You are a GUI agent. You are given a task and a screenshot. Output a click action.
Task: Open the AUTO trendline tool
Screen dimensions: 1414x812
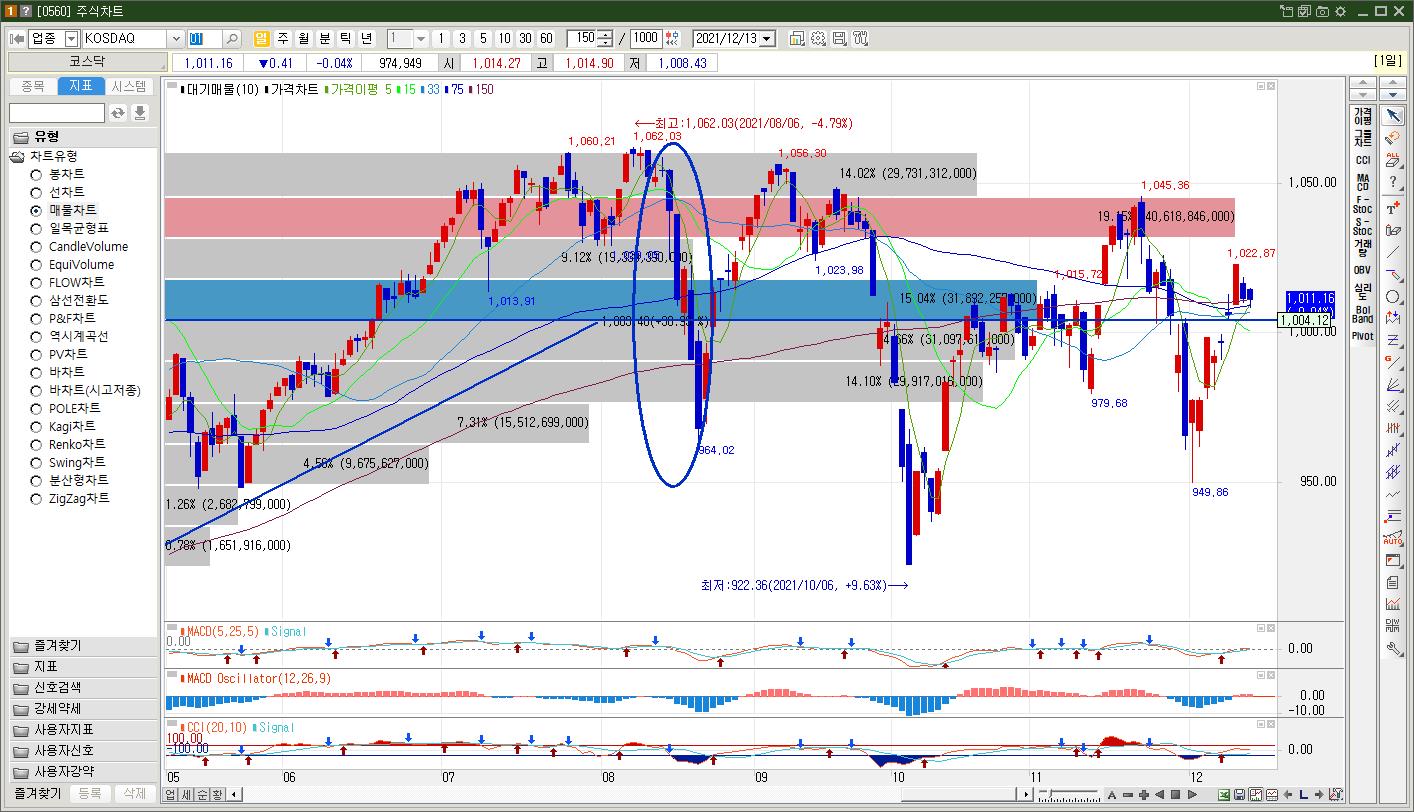pyautogui.click(x=1392, y=539)
